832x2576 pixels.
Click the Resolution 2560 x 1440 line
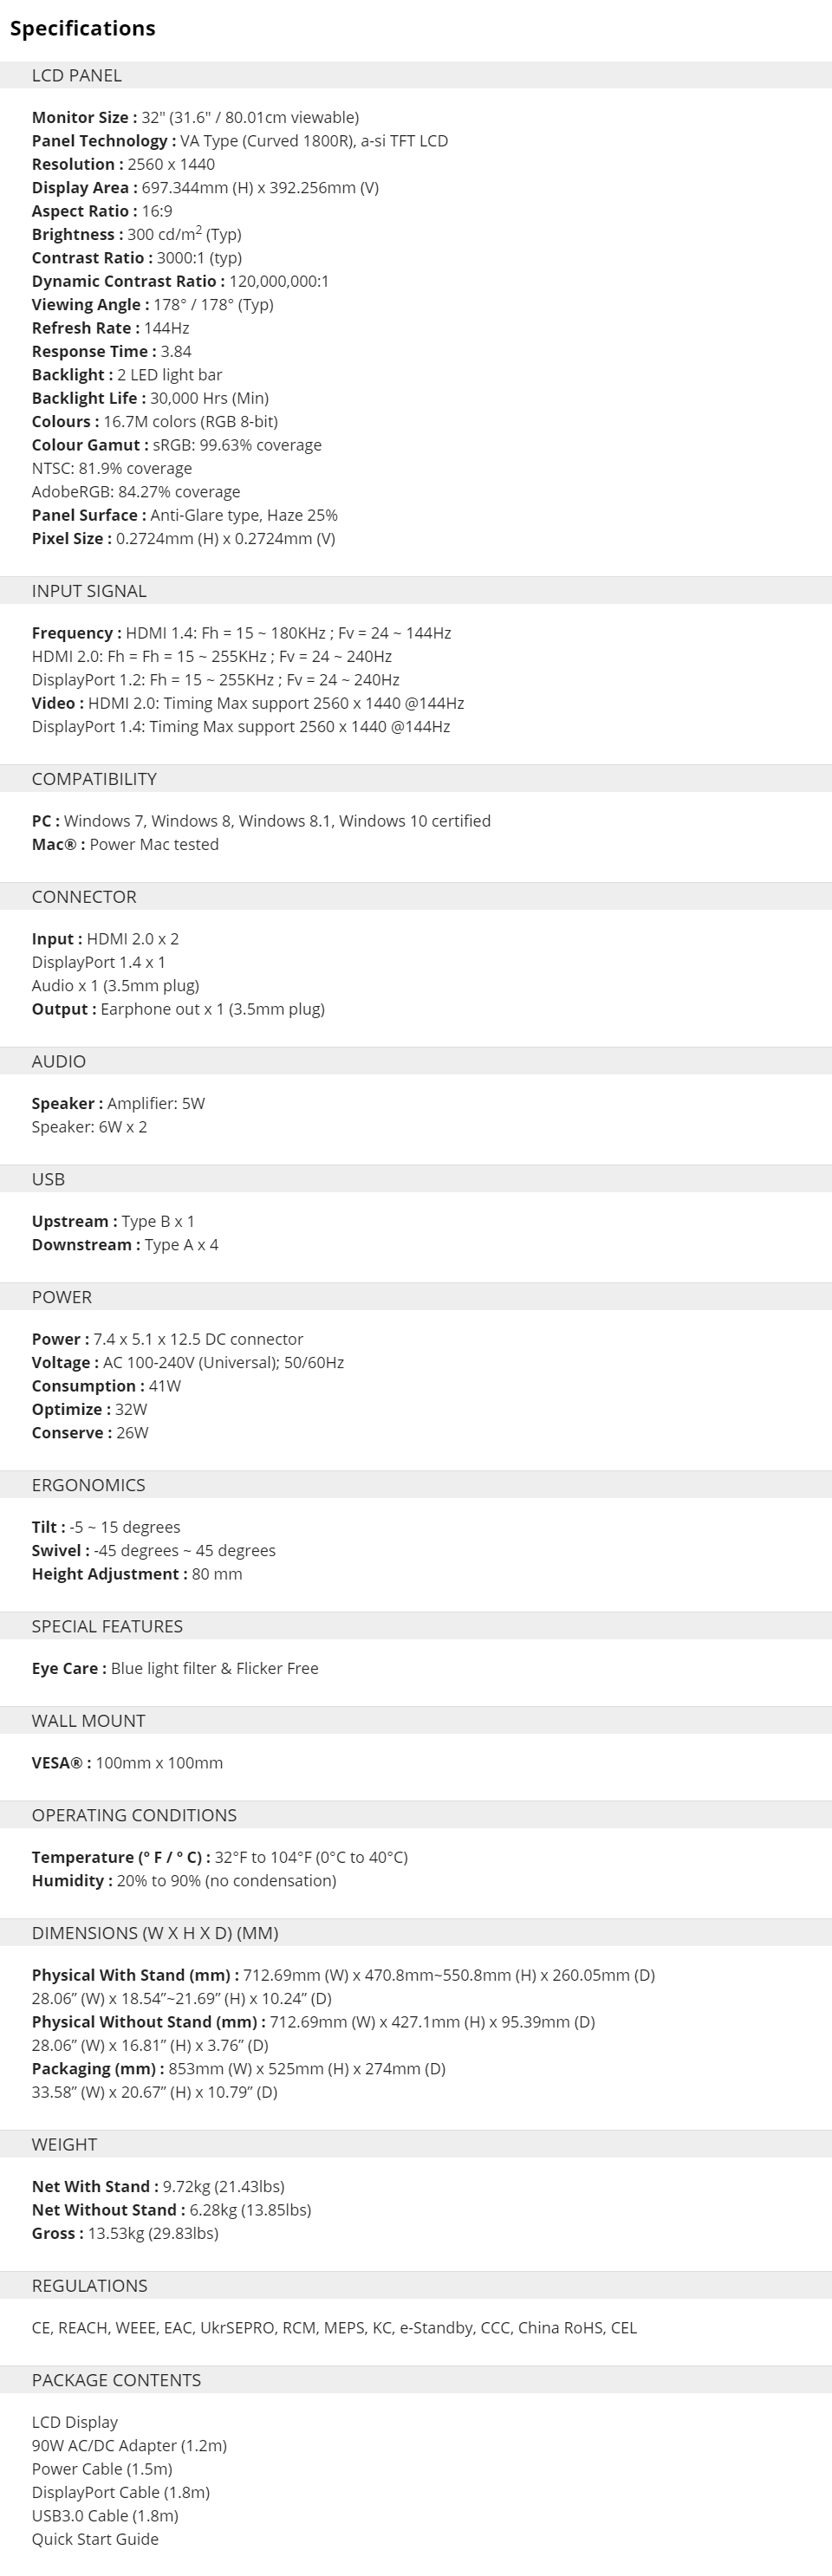tap(123, 164)
